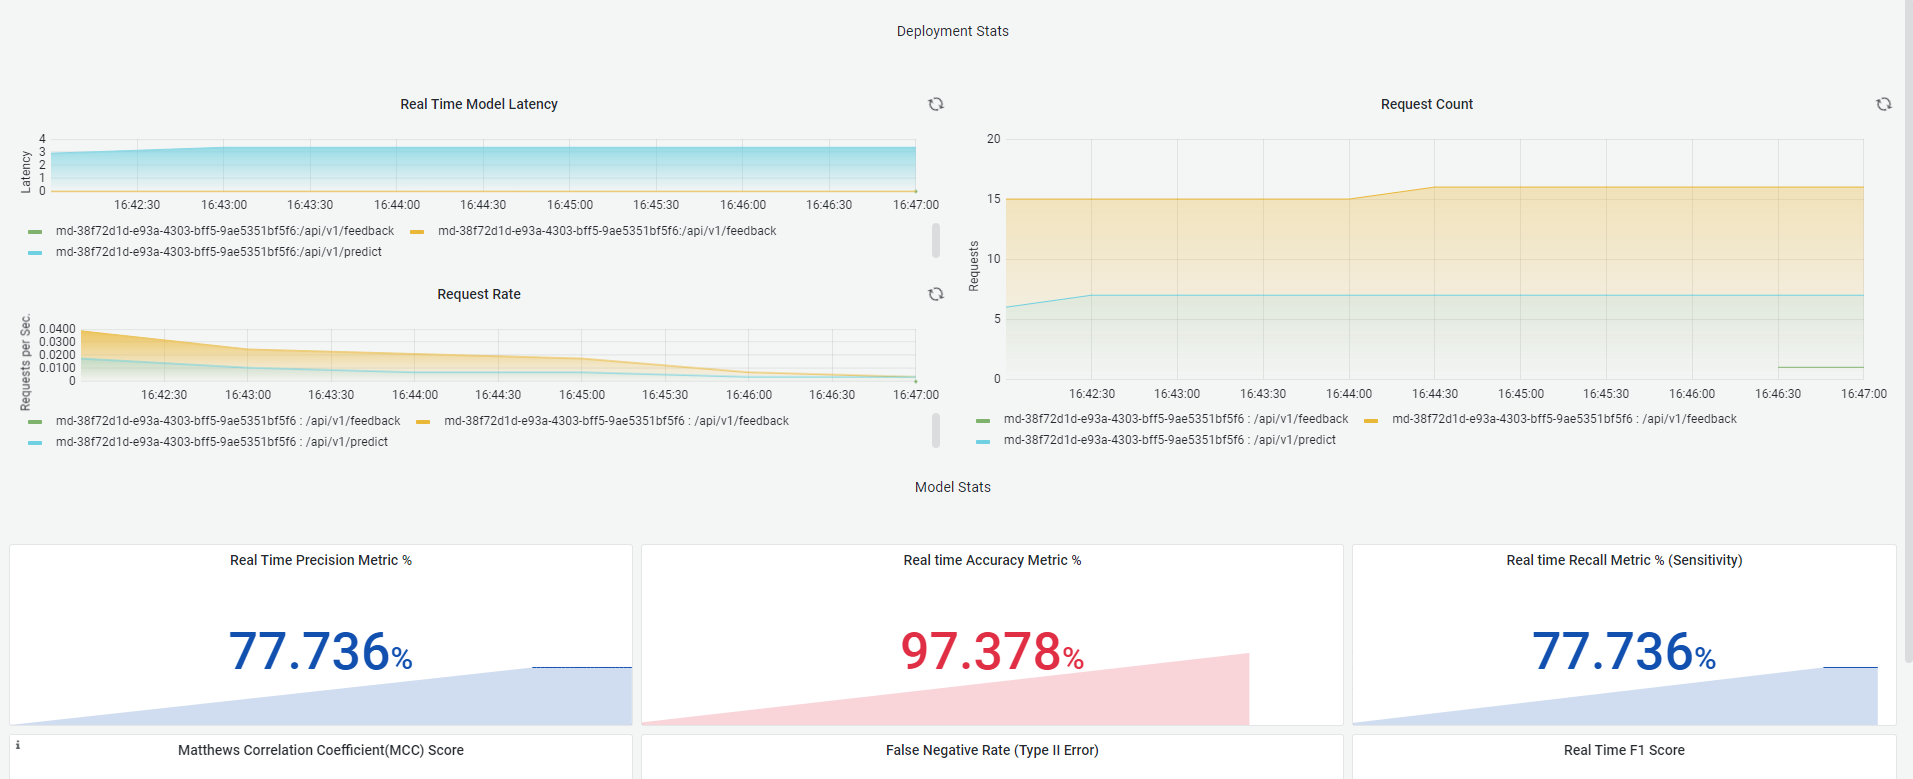
Task: Click the Request Rate panel title
Action: [479, 294]
